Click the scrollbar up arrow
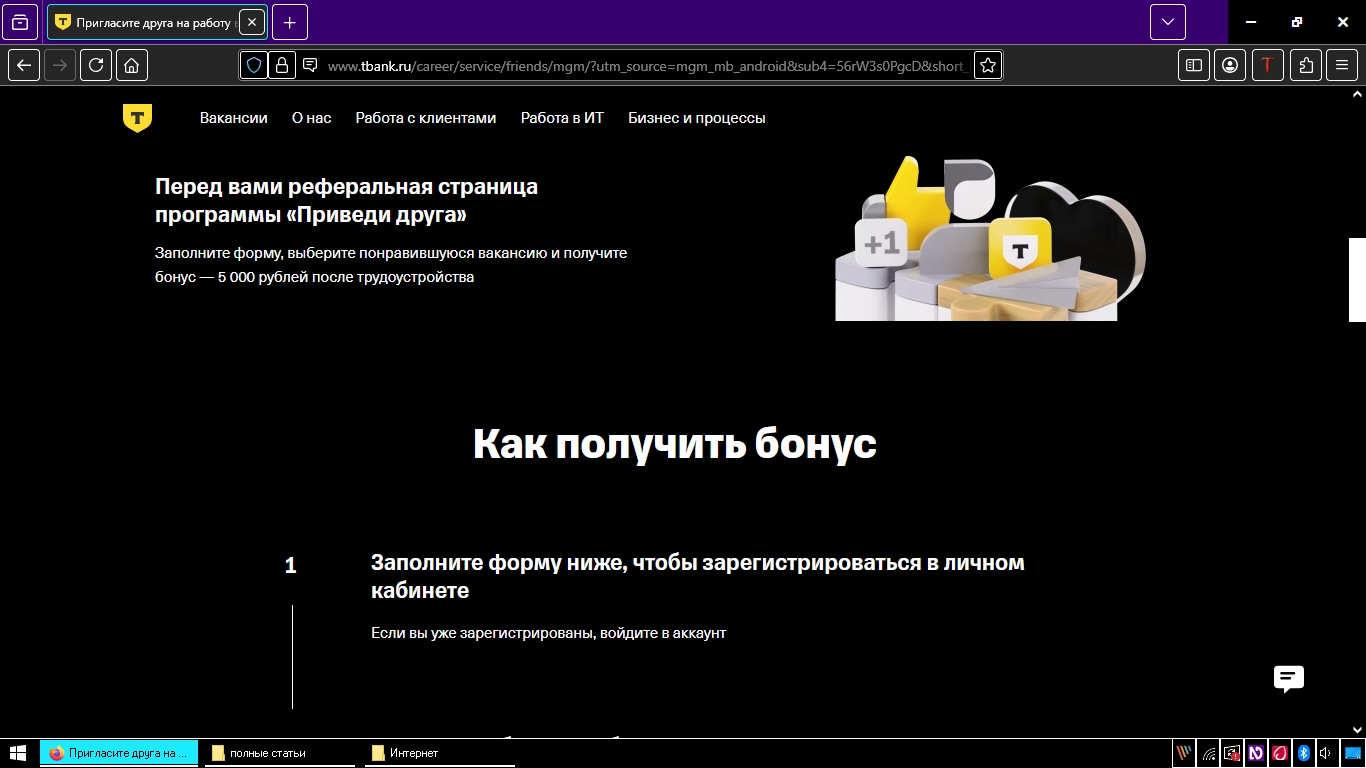 point(1357,94)
